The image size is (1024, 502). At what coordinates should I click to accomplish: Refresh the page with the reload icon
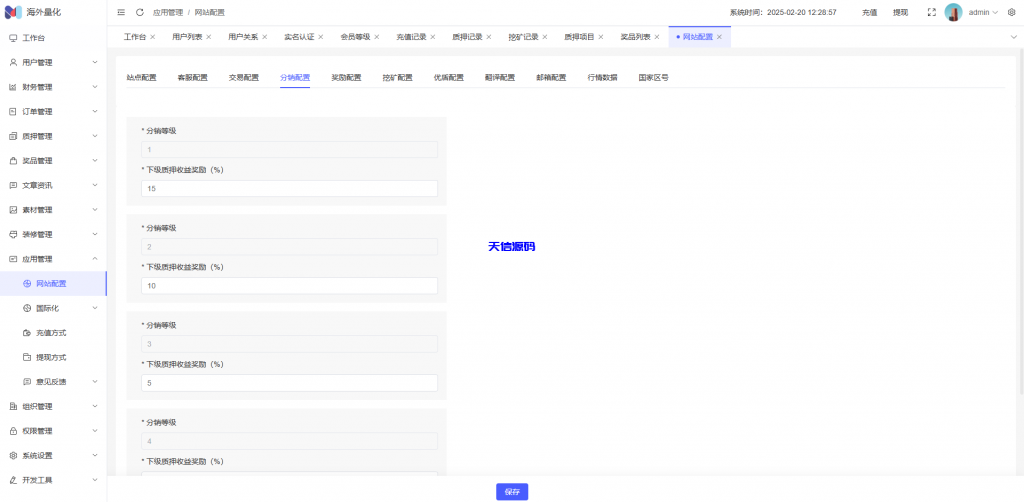pos(140,12)
